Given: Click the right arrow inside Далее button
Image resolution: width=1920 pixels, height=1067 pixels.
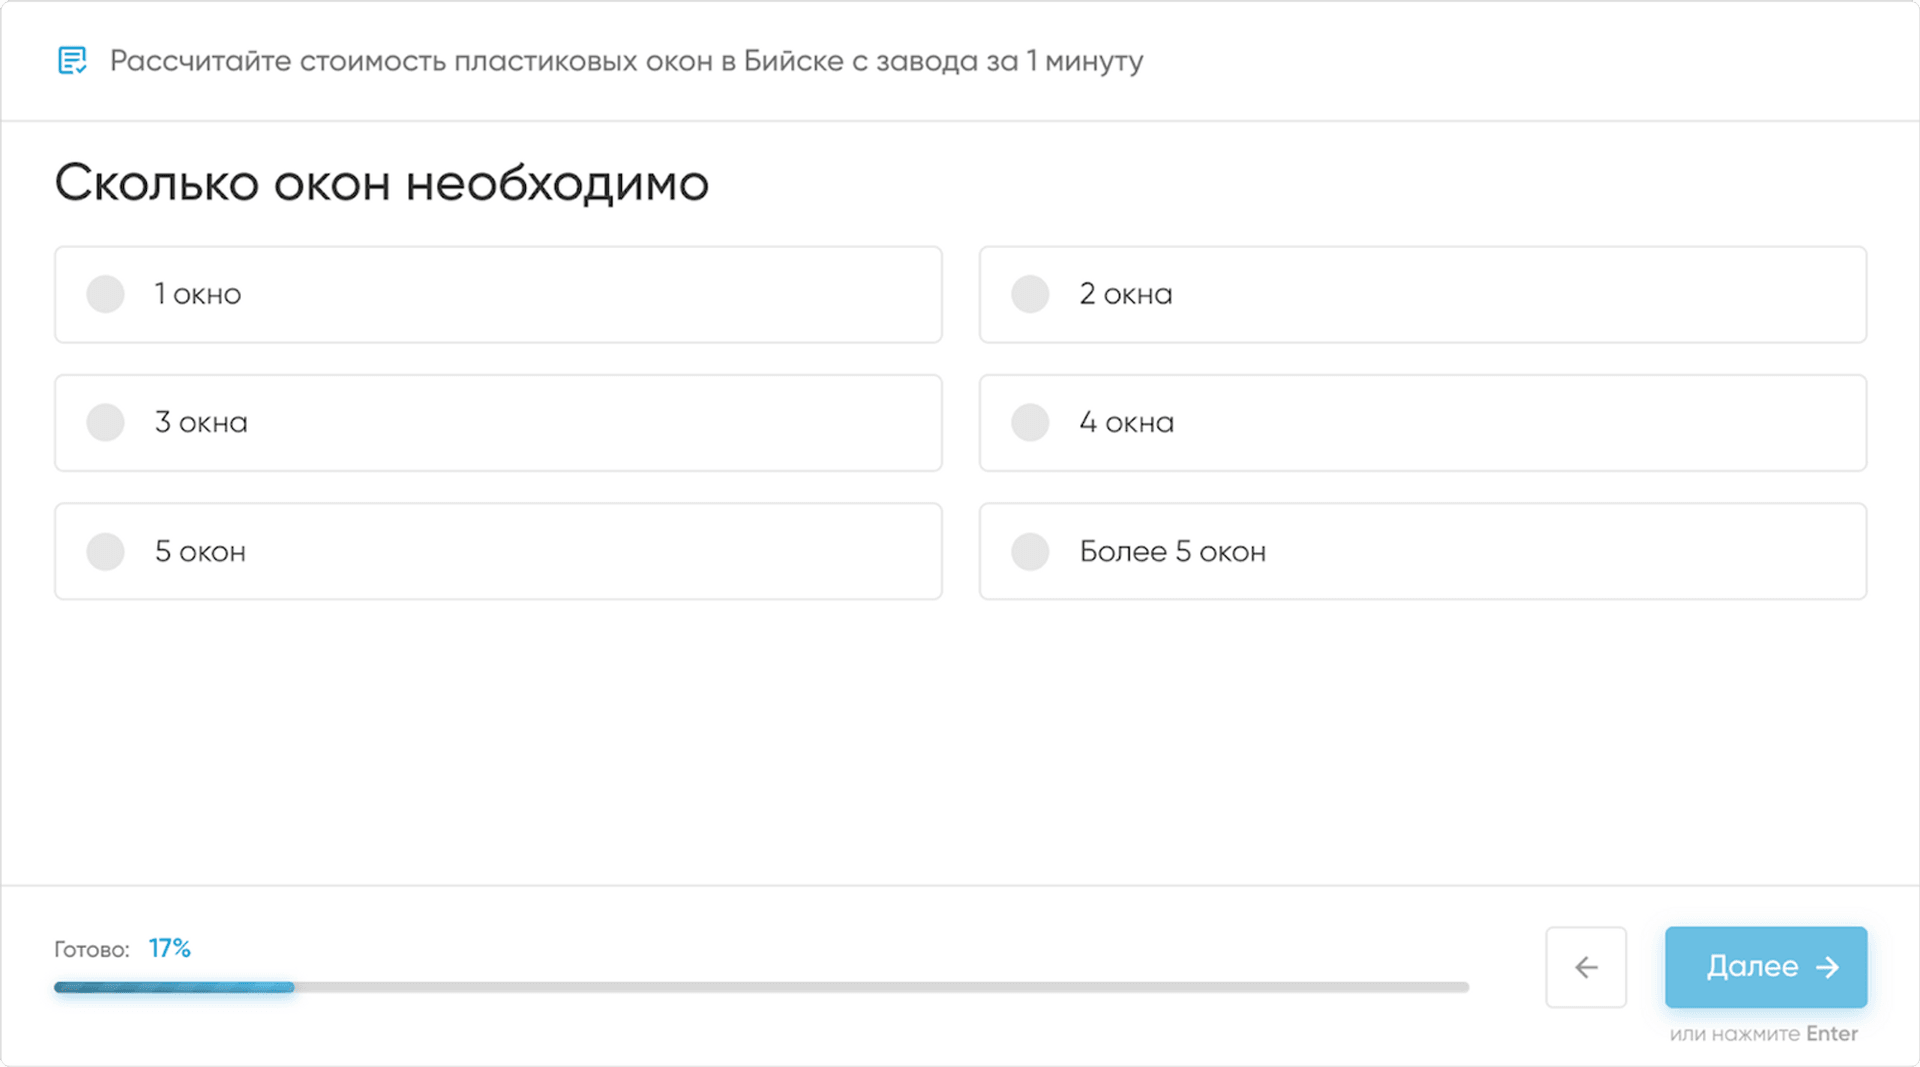Looking at the screenshot, I should click(1827, 967).
